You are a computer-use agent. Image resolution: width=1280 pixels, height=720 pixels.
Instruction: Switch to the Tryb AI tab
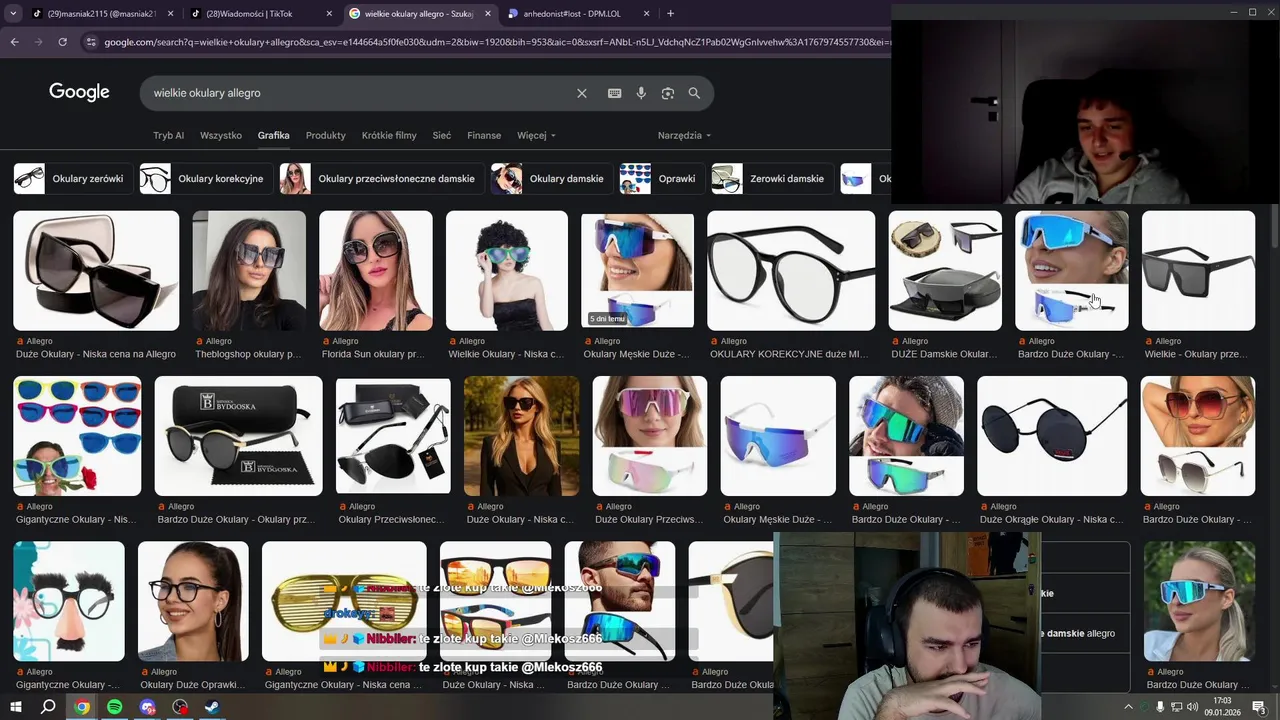tap(168, 135)
